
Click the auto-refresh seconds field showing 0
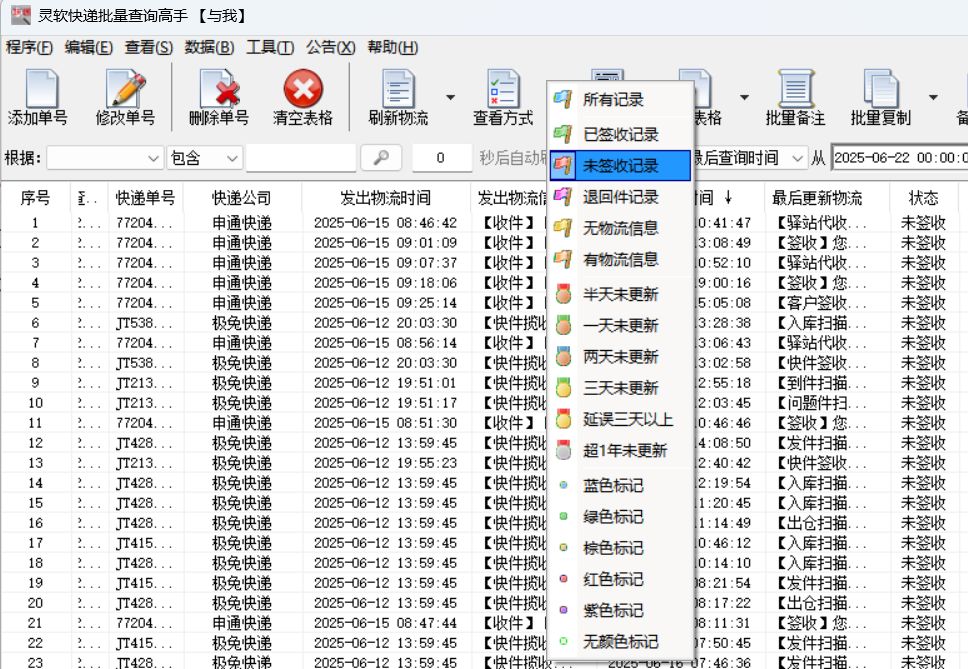(441, 158)
